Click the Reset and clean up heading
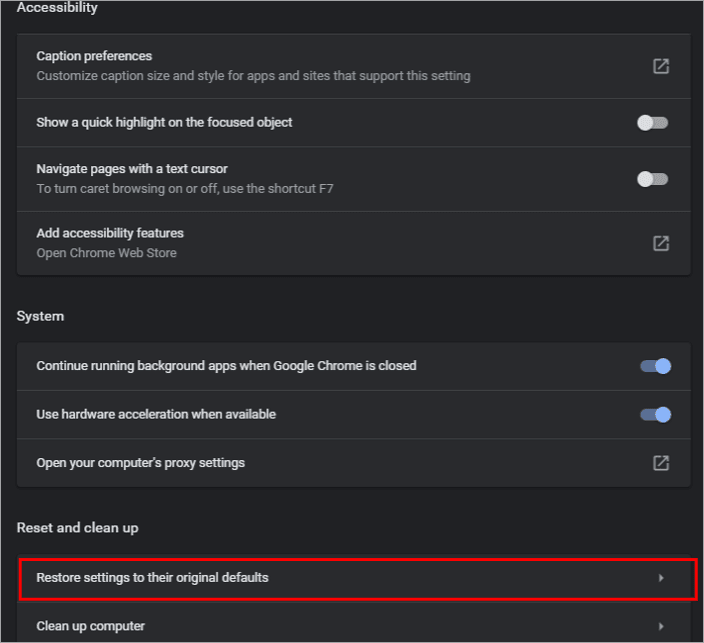This screenshot has width=704, height=643. tap(77, 527)
